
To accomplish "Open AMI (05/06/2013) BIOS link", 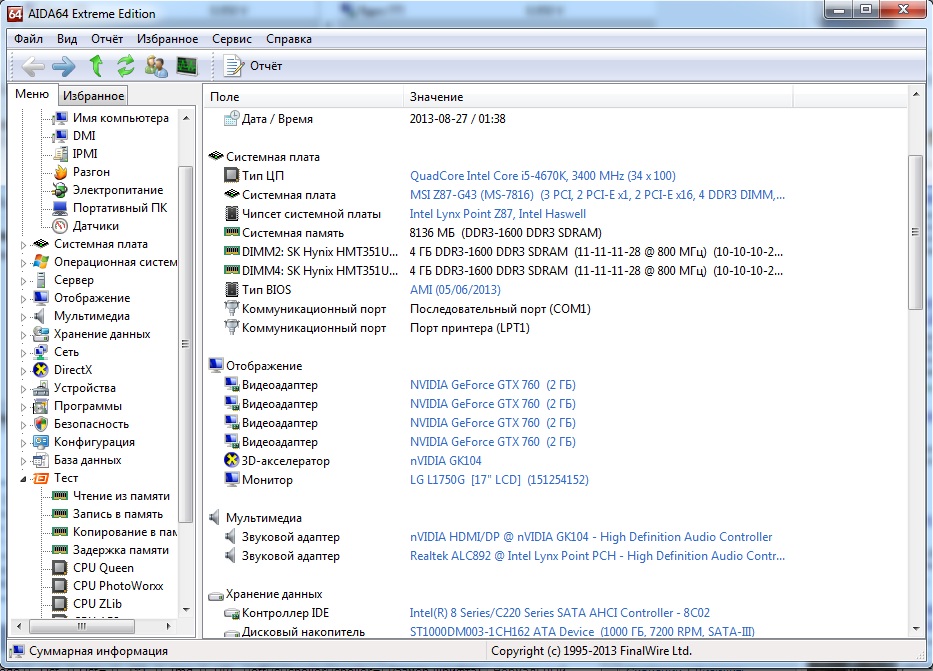I will point(455,290).
